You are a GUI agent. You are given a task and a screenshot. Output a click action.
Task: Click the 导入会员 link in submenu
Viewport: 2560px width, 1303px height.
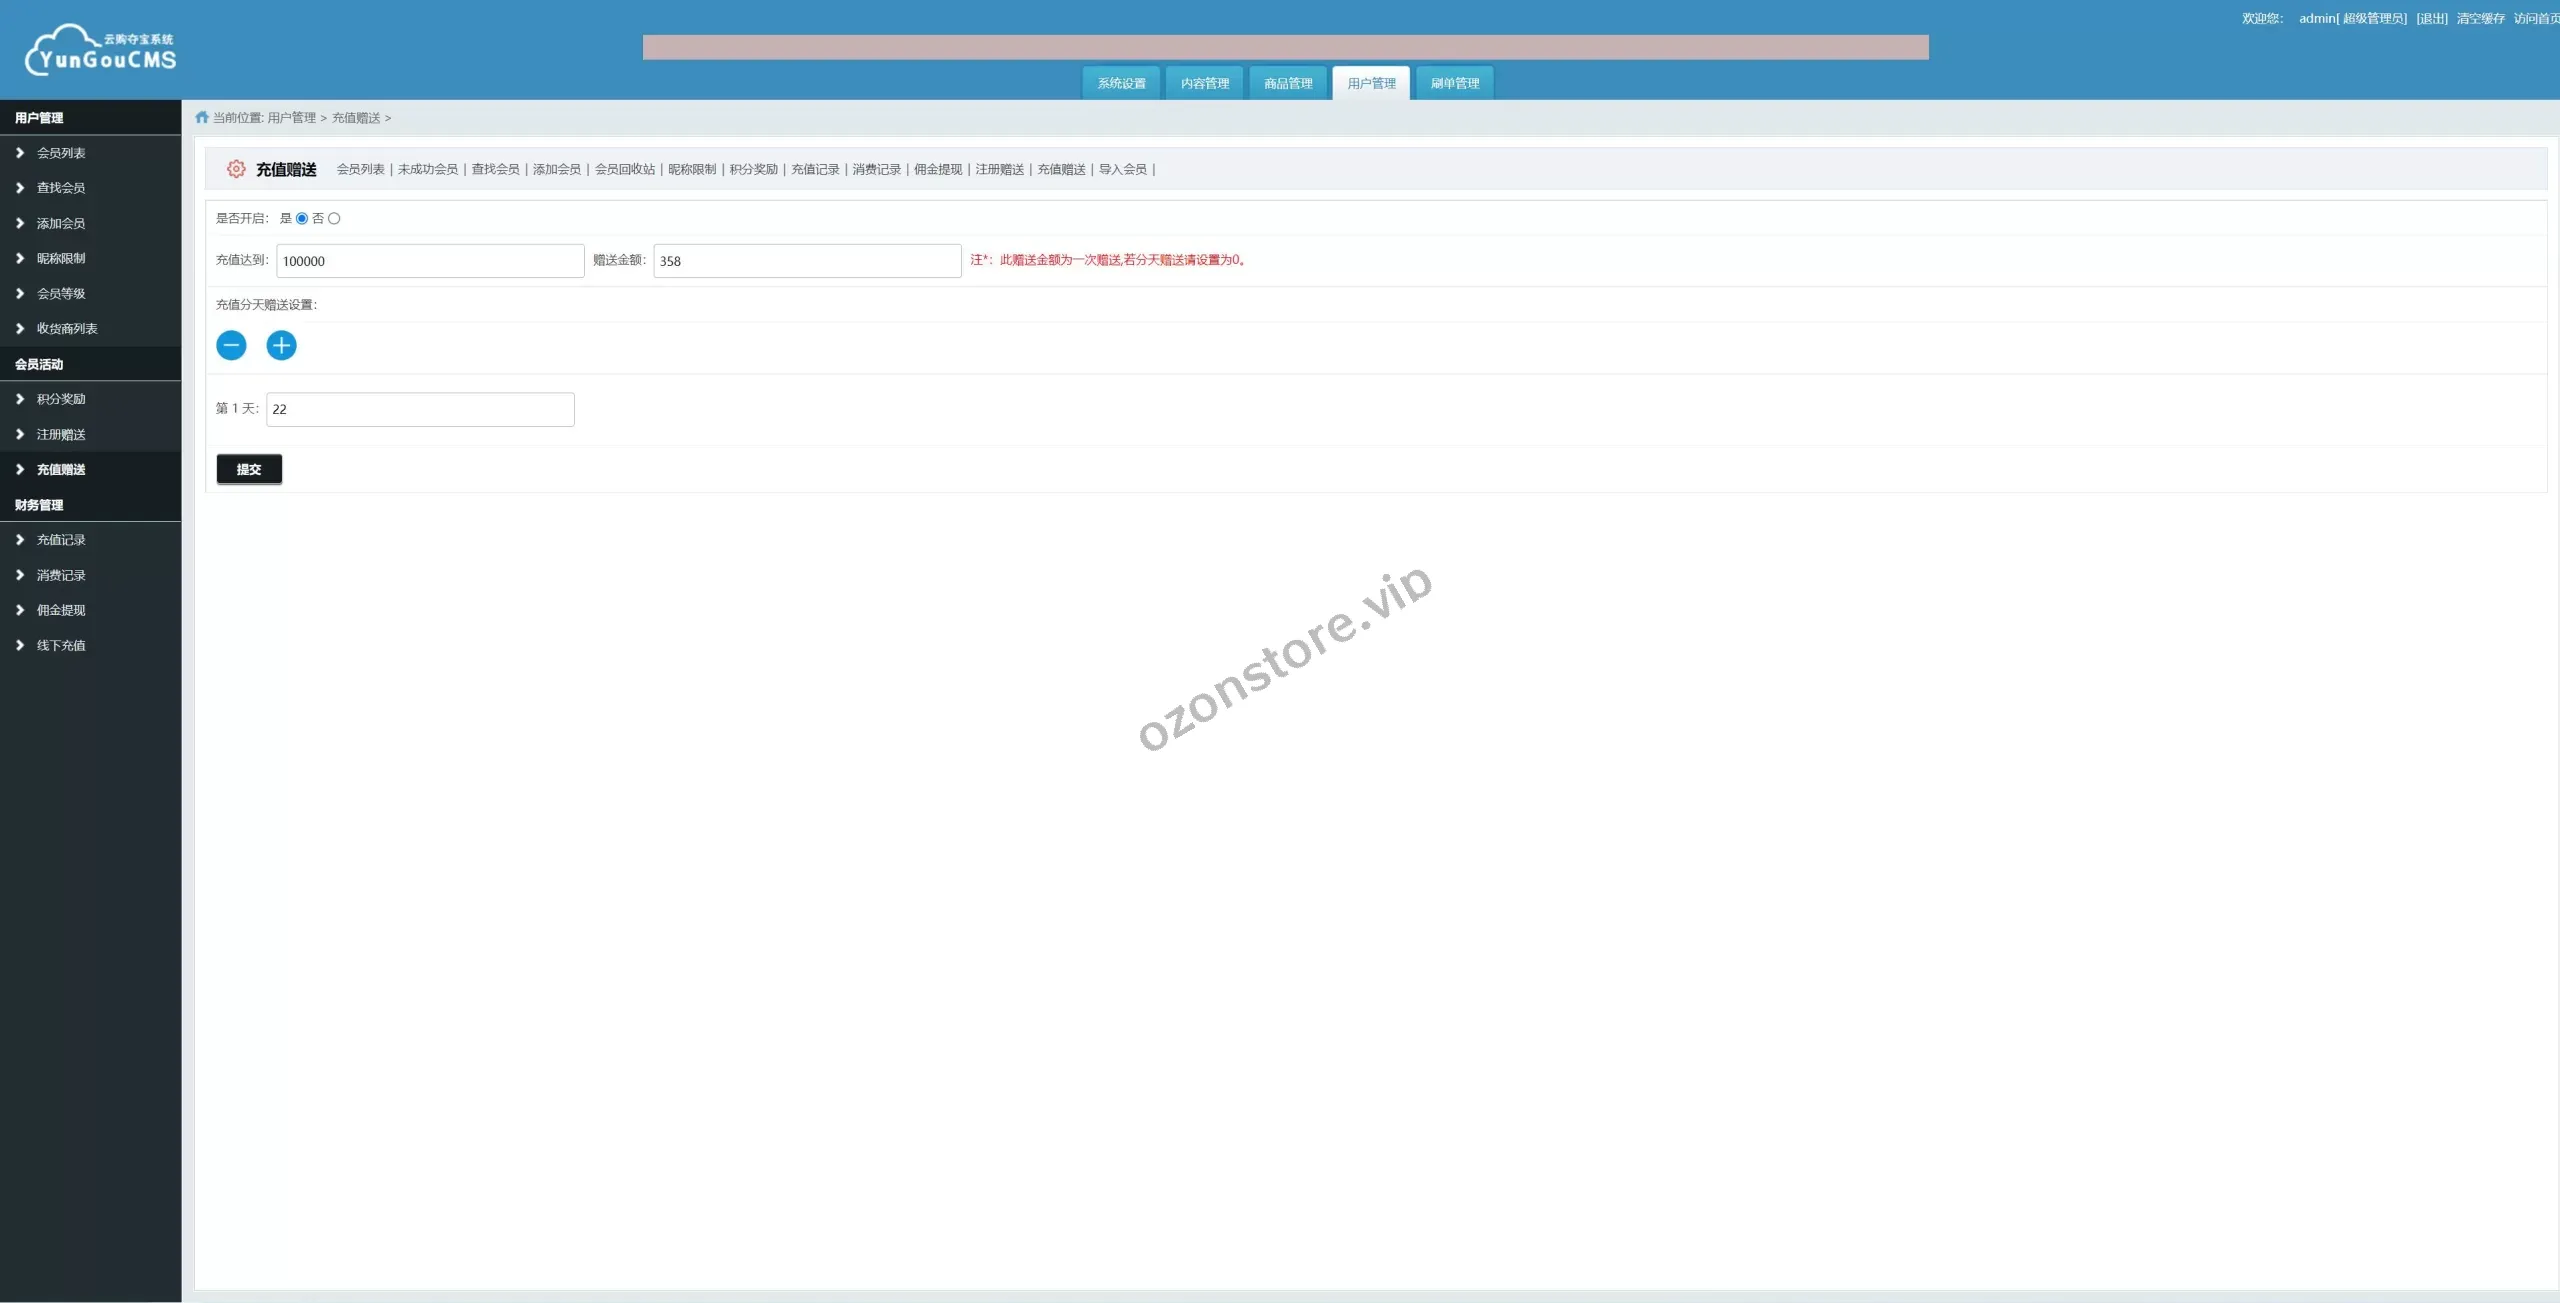(1122, 169)
